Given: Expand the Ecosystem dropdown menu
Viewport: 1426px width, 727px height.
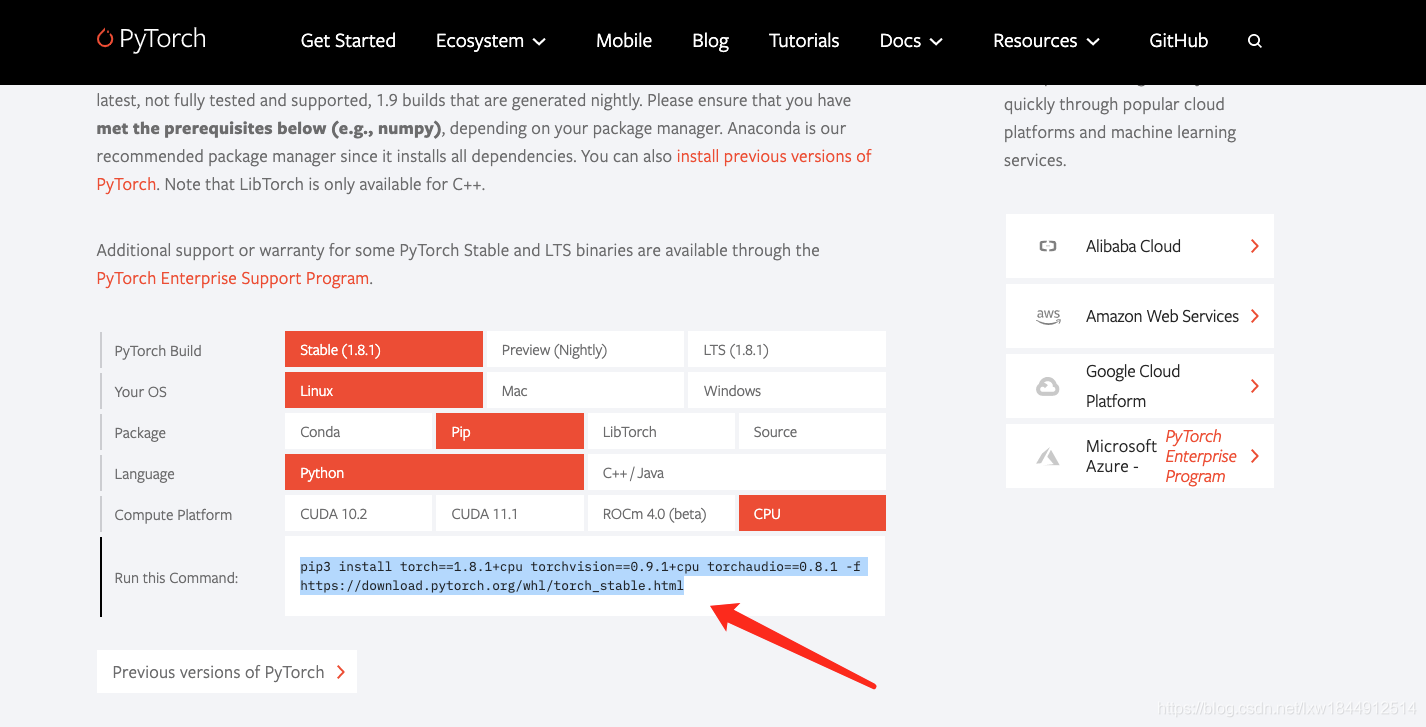Looking at the screenshot, I should pos(491,41).
